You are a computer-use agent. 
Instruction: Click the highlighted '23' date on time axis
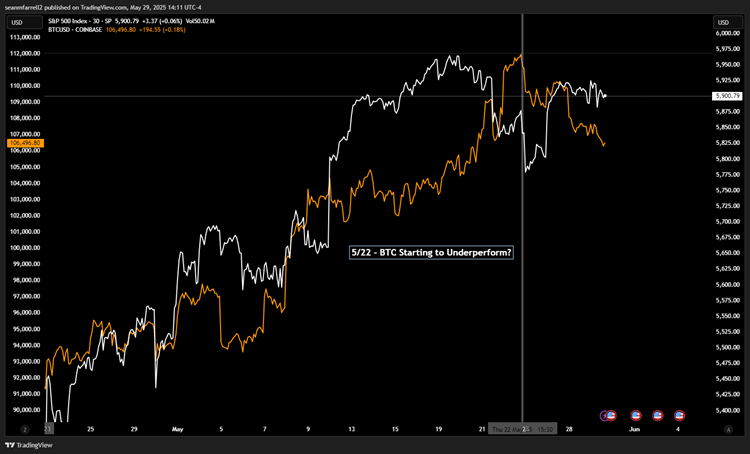pos(48,429)
